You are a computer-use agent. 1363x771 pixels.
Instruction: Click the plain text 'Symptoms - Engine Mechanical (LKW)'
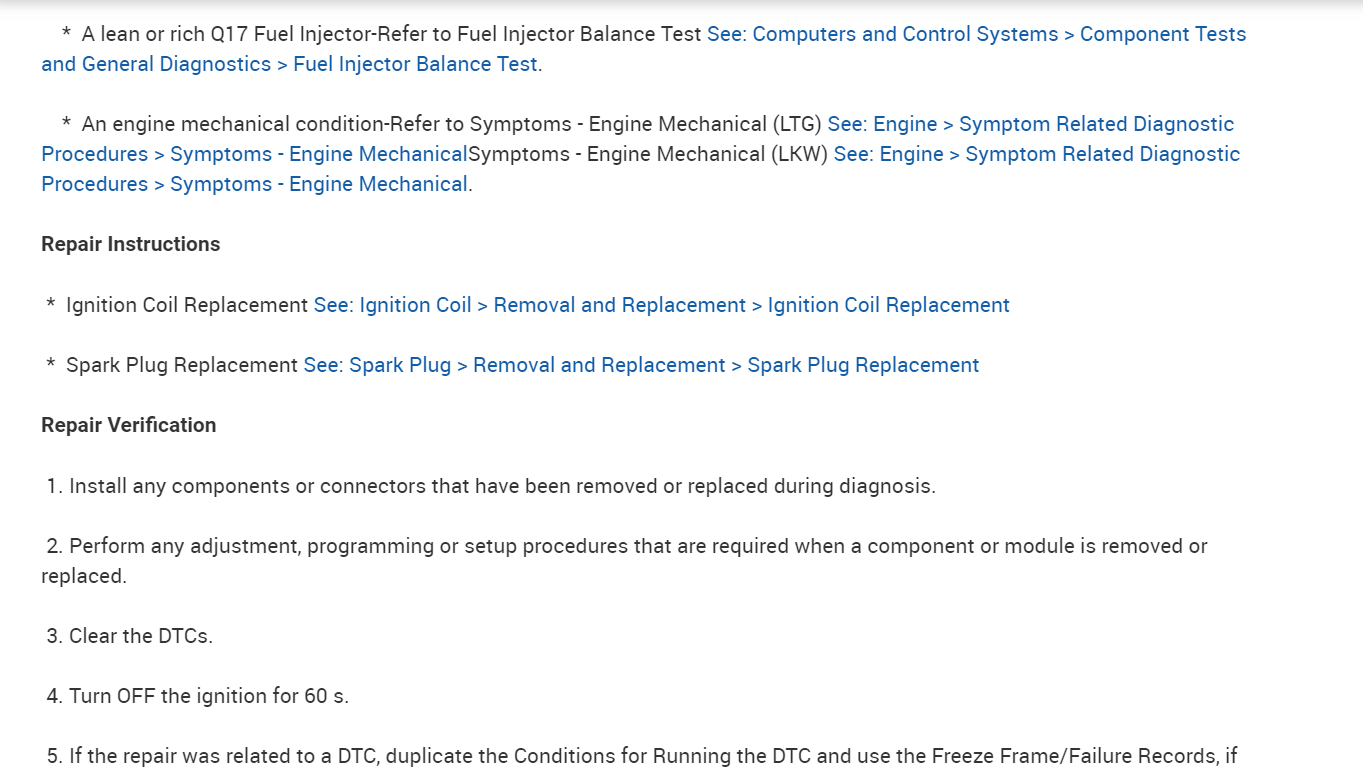pos(648,154)
